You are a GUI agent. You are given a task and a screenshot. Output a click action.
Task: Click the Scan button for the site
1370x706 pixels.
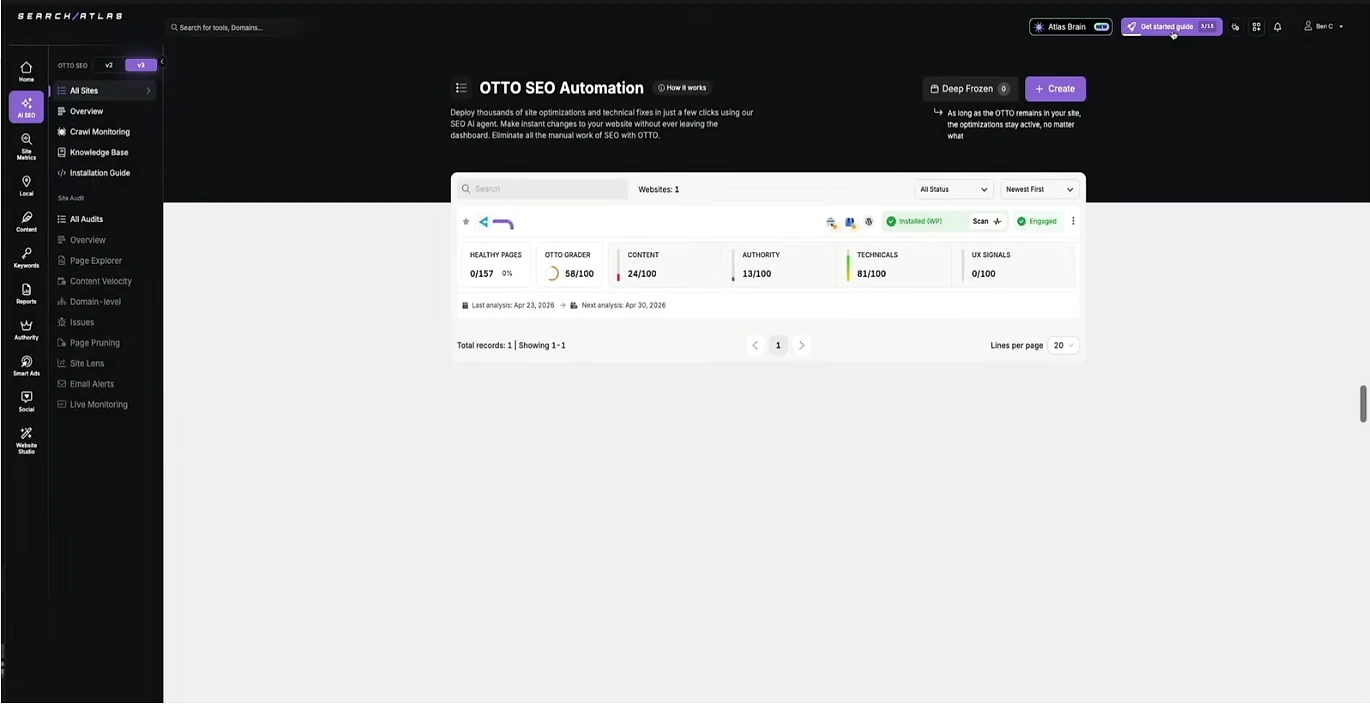pos(987,221)
